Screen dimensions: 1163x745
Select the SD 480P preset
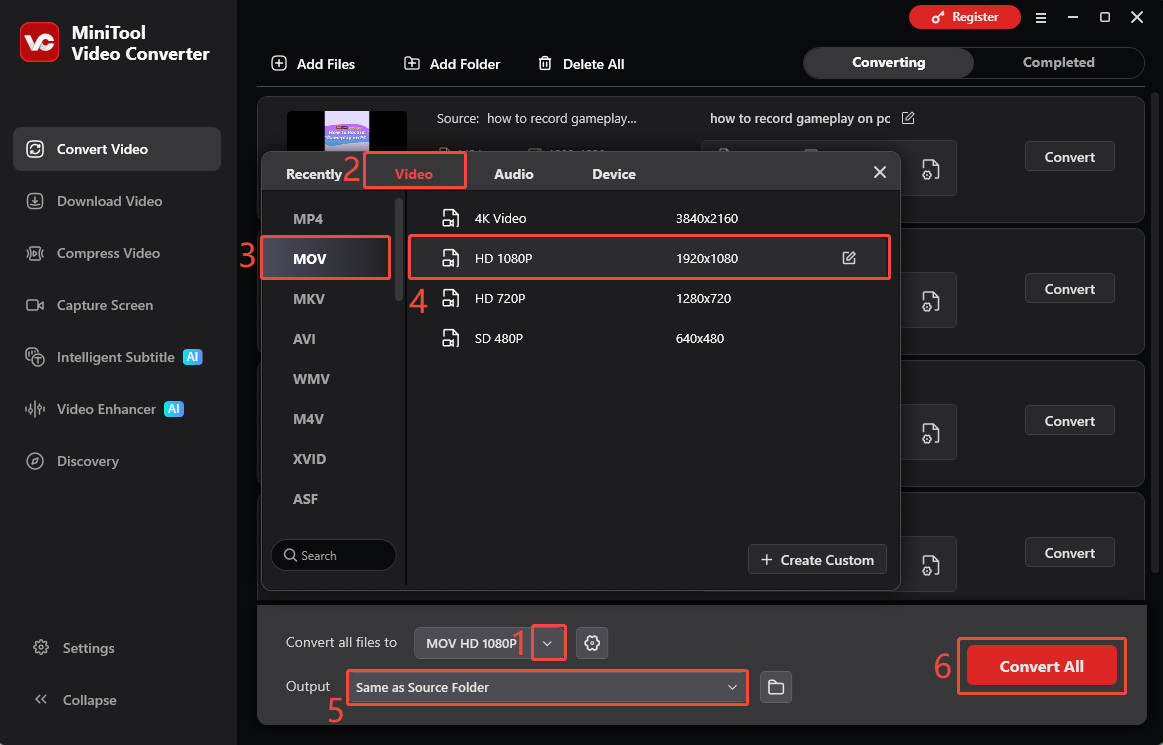pyautogui.click(x=649, y=338)
